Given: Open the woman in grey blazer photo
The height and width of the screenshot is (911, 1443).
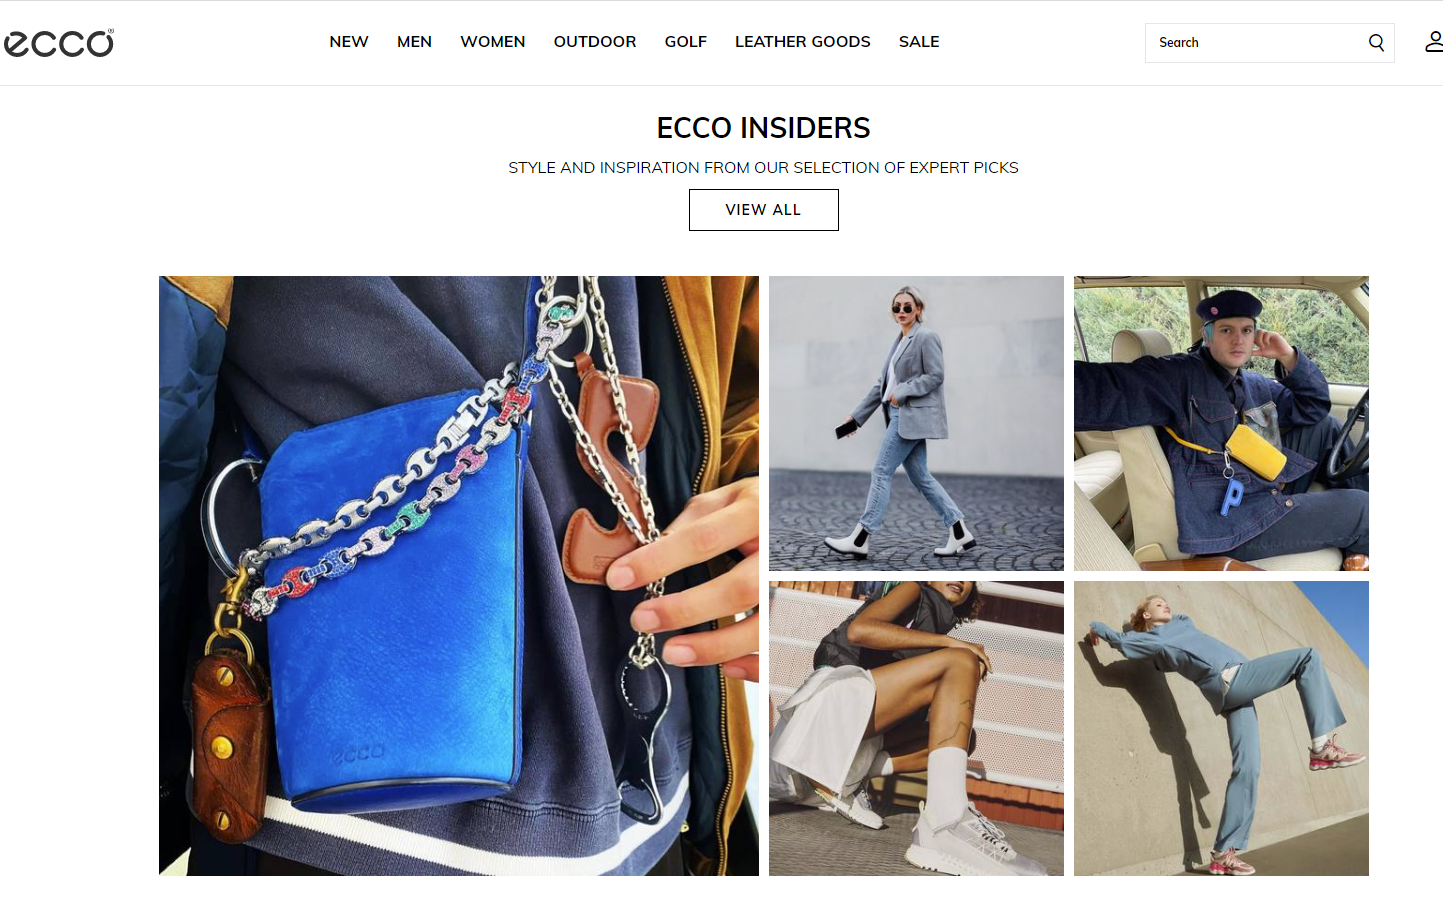Looking at the screenshot, I should [x=916, y=423].
